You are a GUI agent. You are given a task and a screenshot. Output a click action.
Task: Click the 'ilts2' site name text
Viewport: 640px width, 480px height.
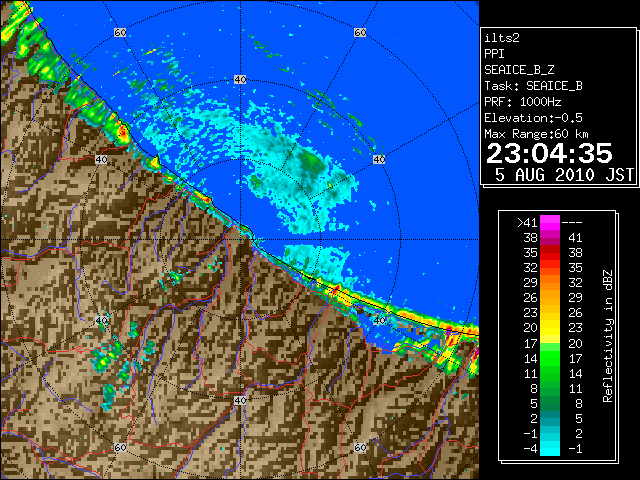tap(502, 38)
